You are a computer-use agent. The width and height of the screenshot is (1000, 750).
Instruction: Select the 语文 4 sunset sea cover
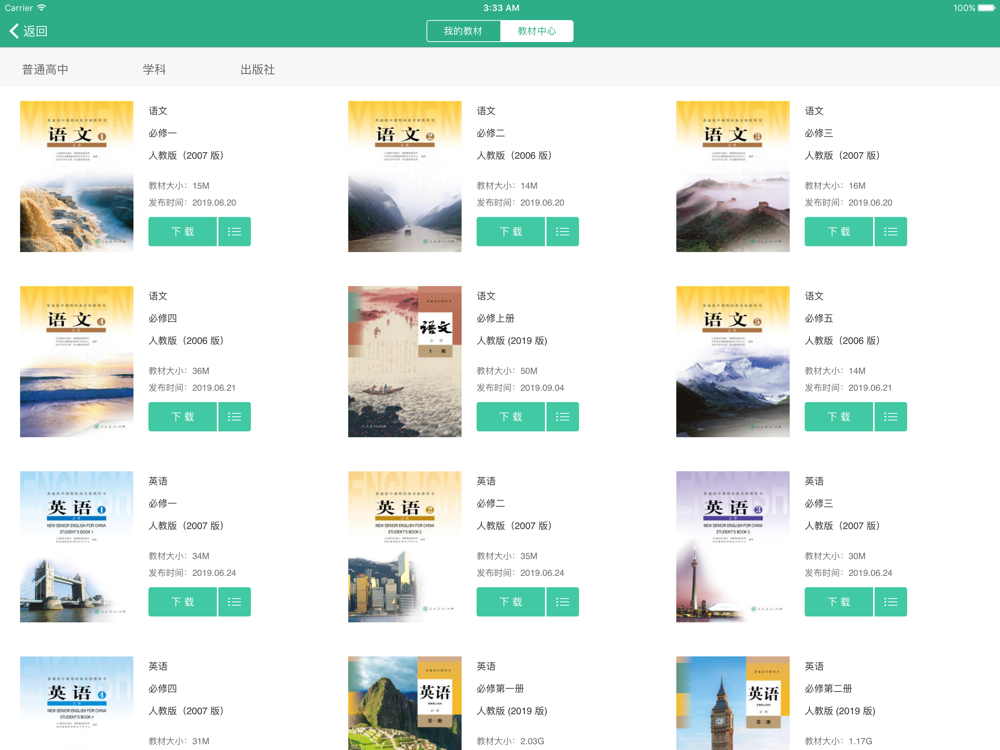pyautogui.click(x=77, y=361)
